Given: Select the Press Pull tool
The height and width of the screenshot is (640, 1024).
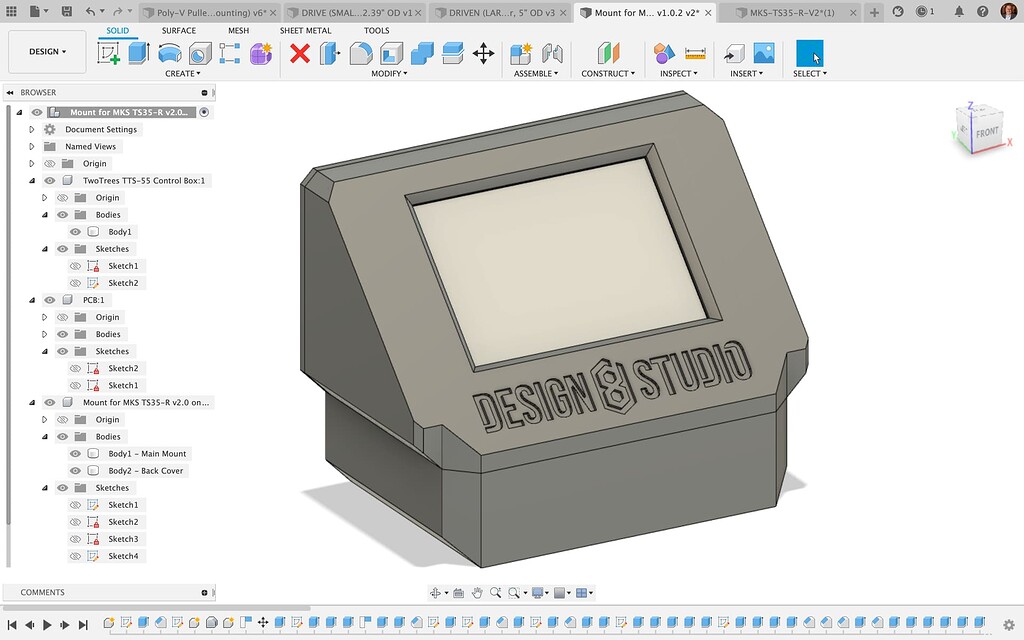Looking at the screenshot, I should coord(330,53).
